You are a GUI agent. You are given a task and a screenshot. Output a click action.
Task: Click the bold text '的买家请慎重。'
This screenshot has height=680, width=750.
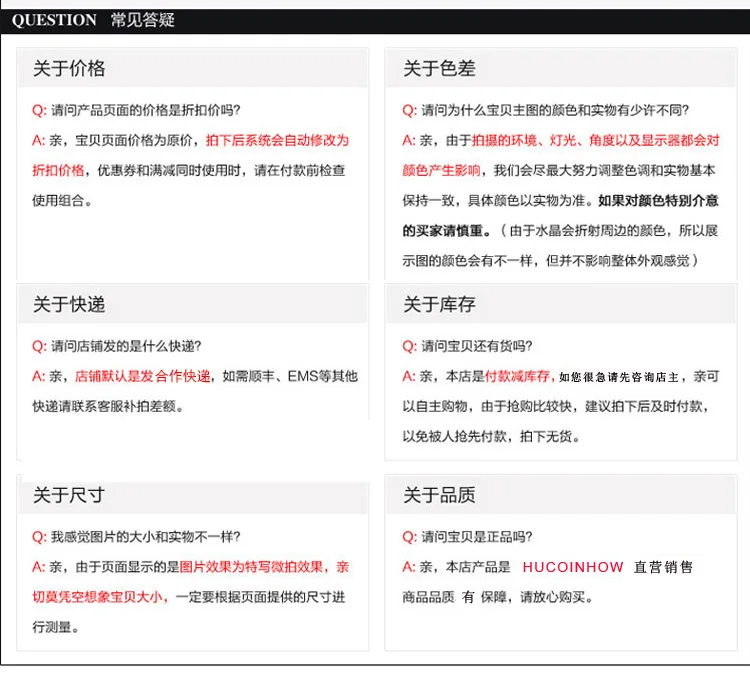446,231
